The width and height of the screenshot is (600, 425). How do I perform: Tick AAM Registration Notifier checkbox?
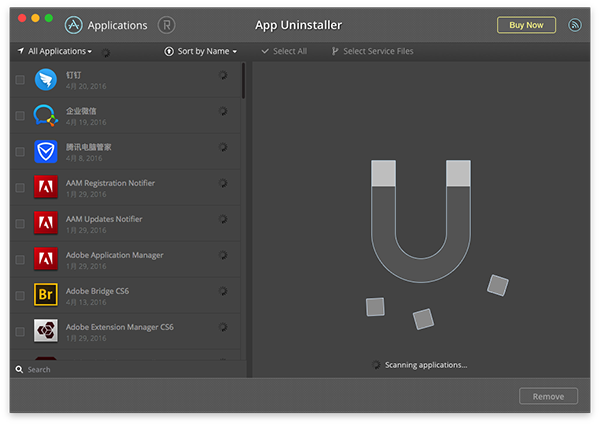pyautogui.click(x=20, y=188)
